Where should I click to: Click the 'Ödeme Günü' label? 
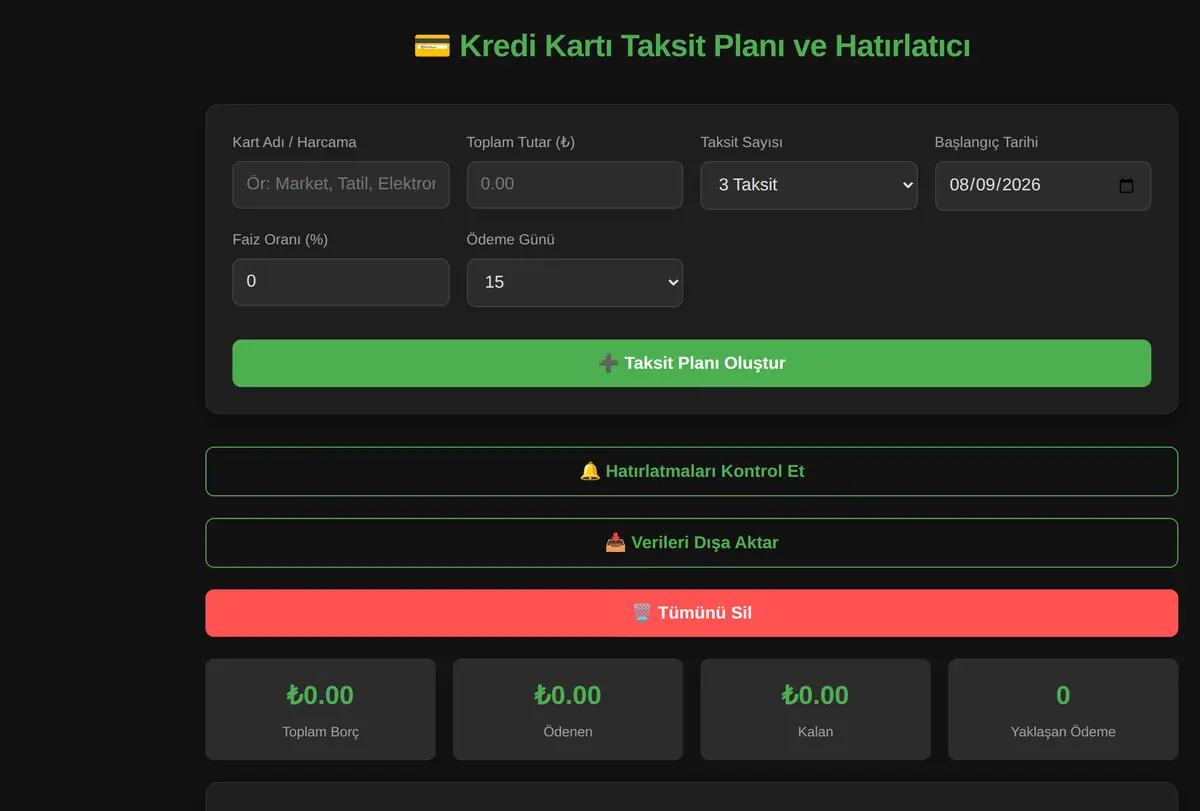point(511,239)
